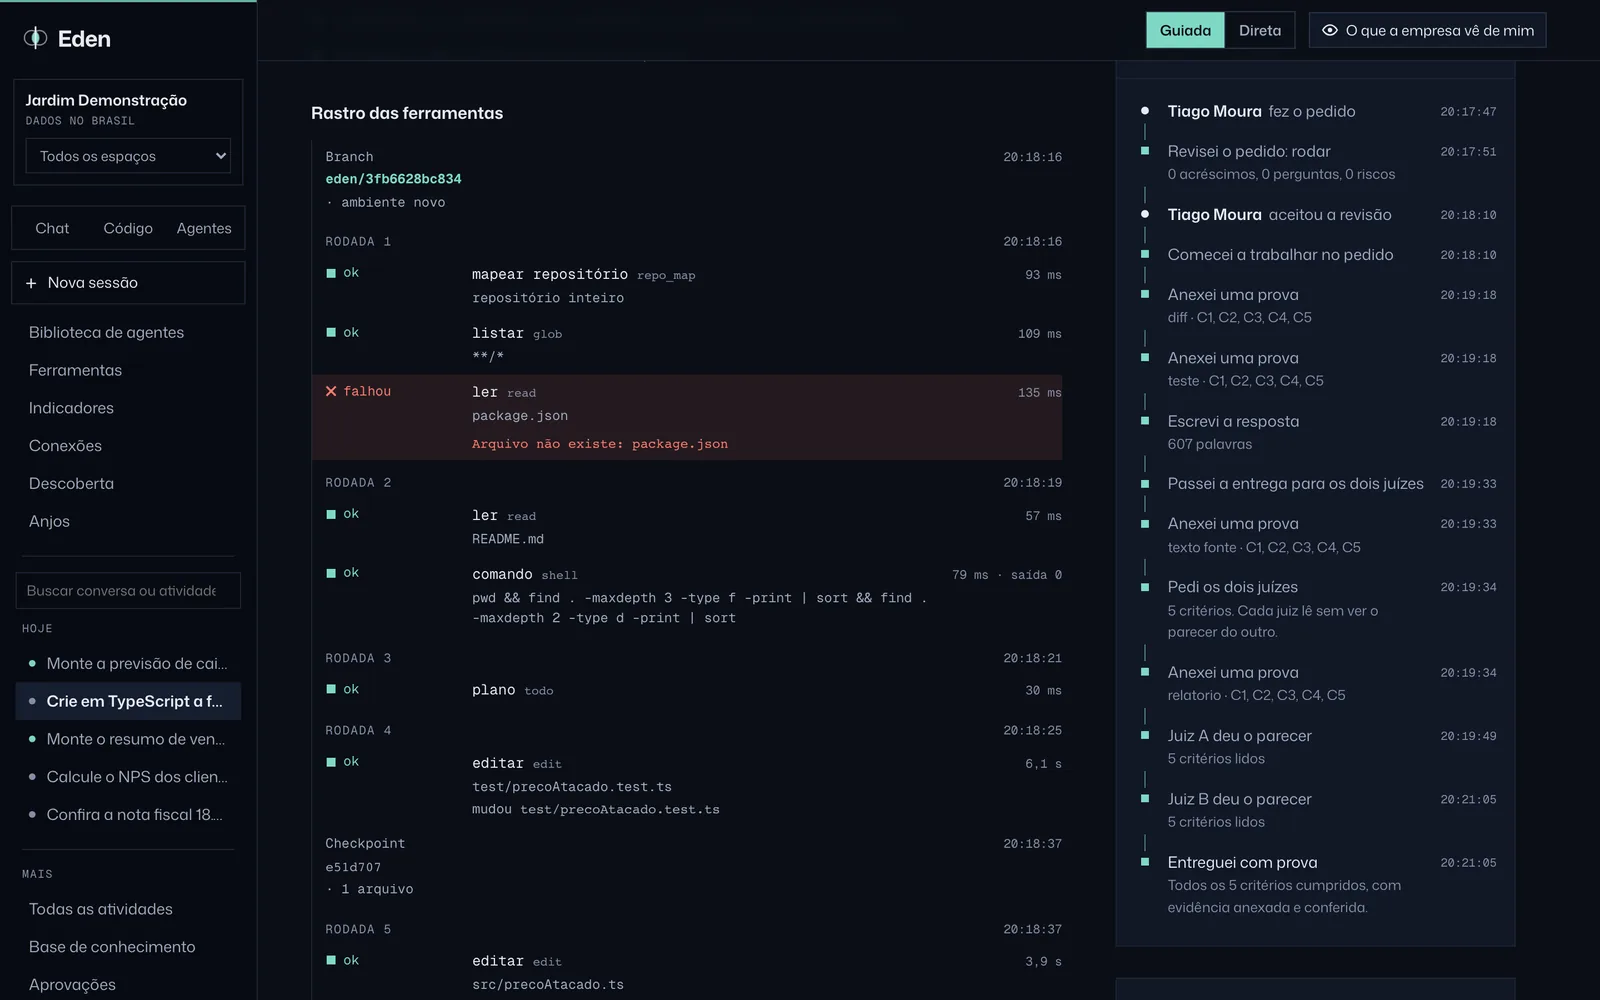Click the branch name eden/3fb6628bc834

click(393, 179)
